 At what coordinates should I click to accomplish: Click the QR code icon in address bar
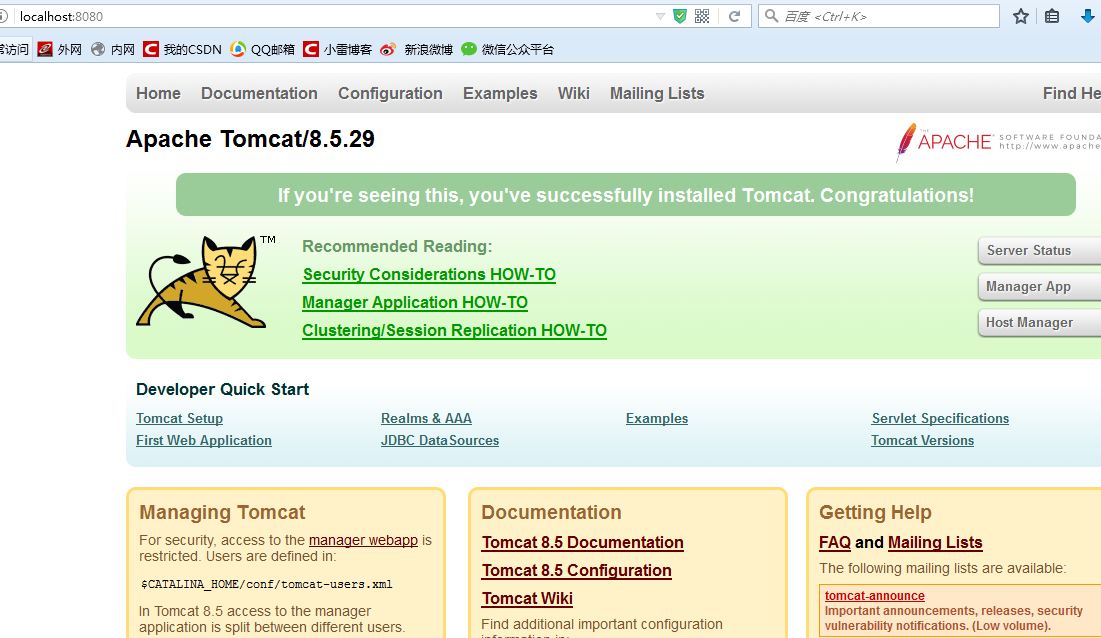pos(701,16)
